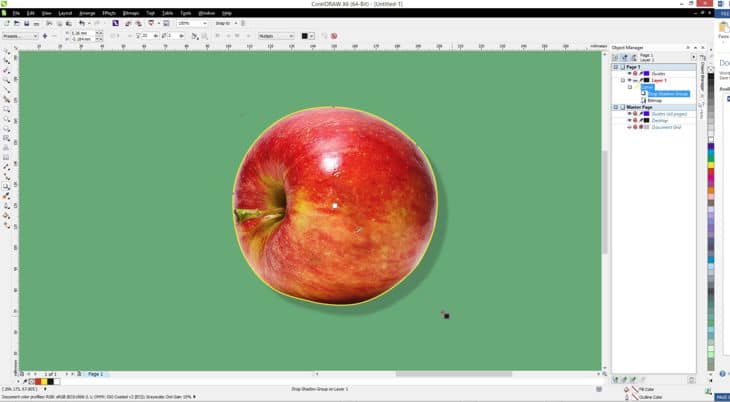Select the Shape tool in toolbox
730x402 pixels.
[7, 61]
